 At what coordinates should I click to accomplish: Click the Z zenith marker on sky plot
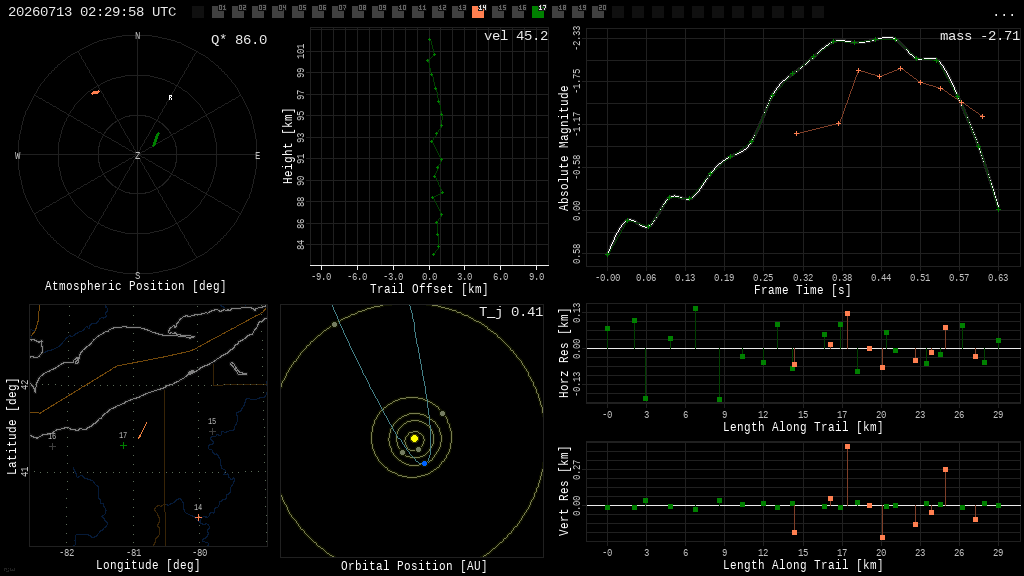pos(137,155)
